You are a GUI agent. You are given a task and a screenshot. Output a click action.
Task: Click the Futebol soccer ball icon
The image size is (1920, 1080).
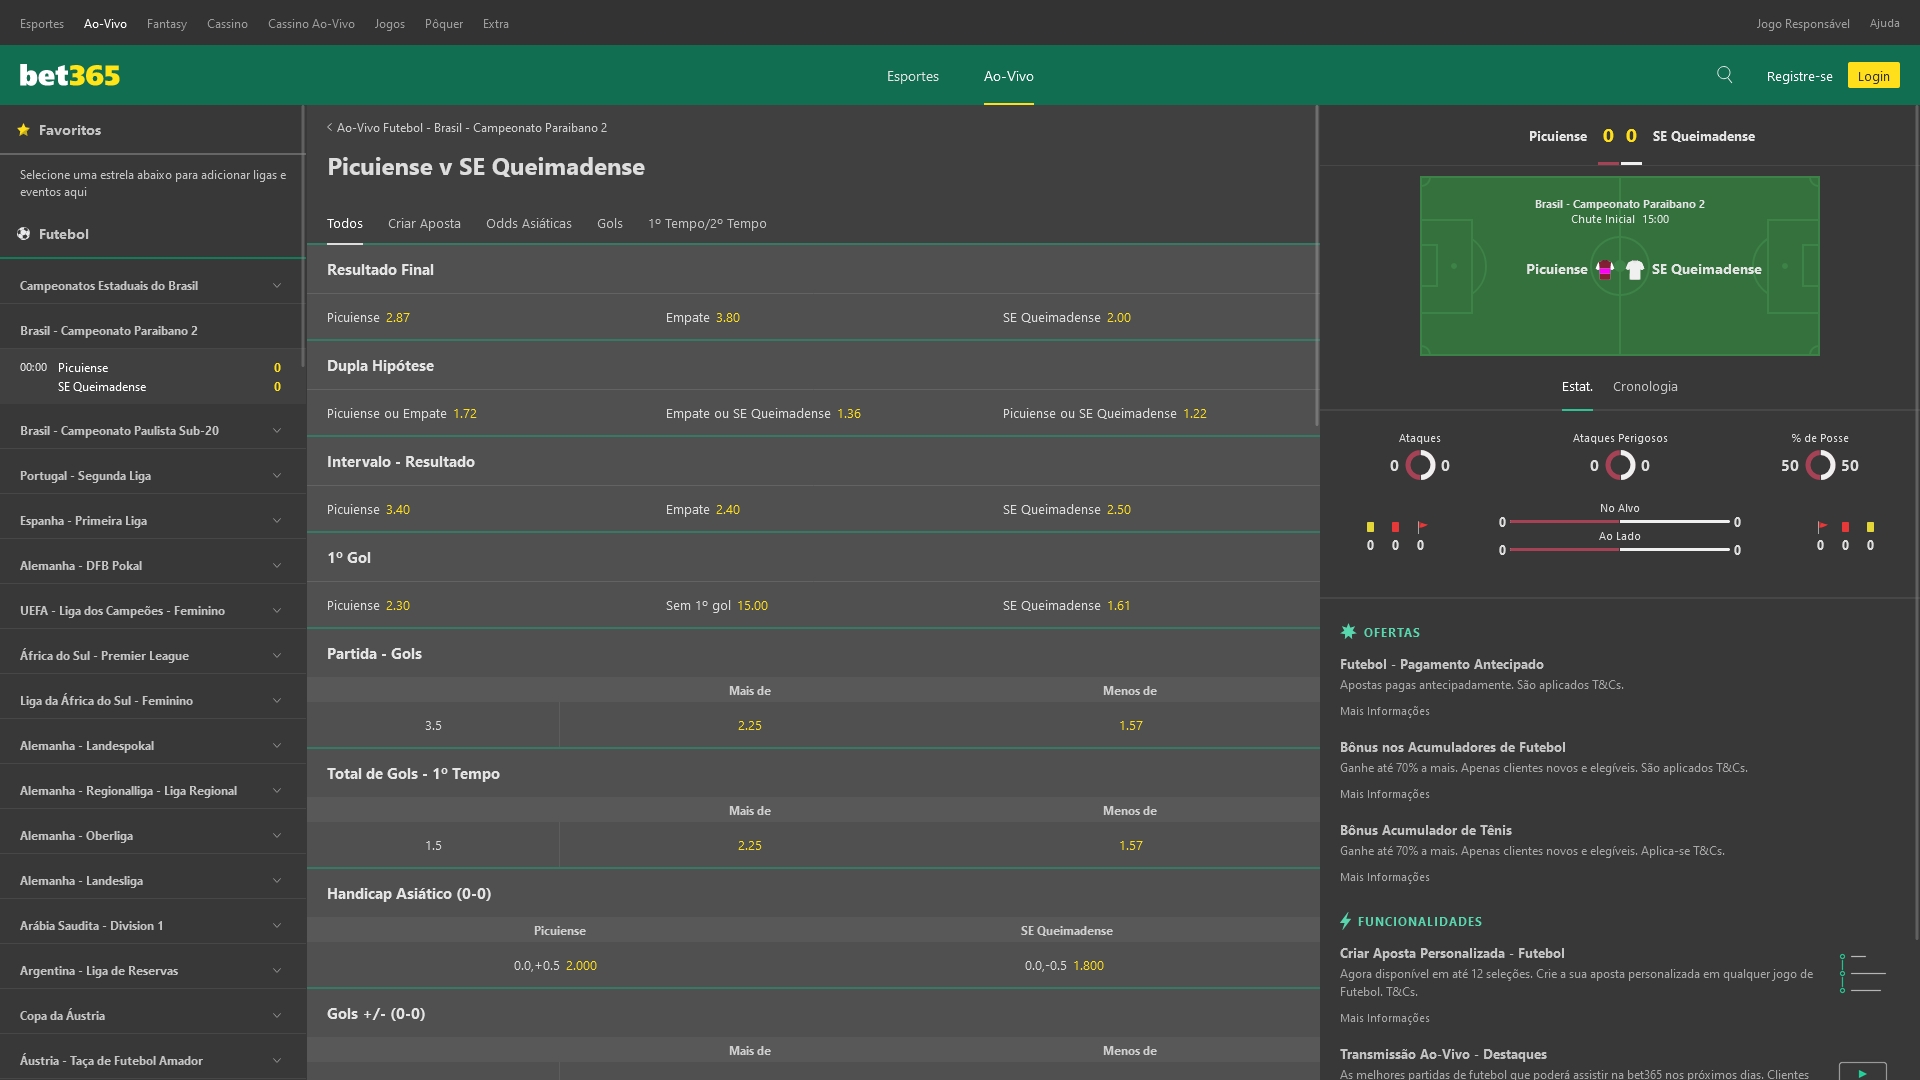[x=23, y=234]
